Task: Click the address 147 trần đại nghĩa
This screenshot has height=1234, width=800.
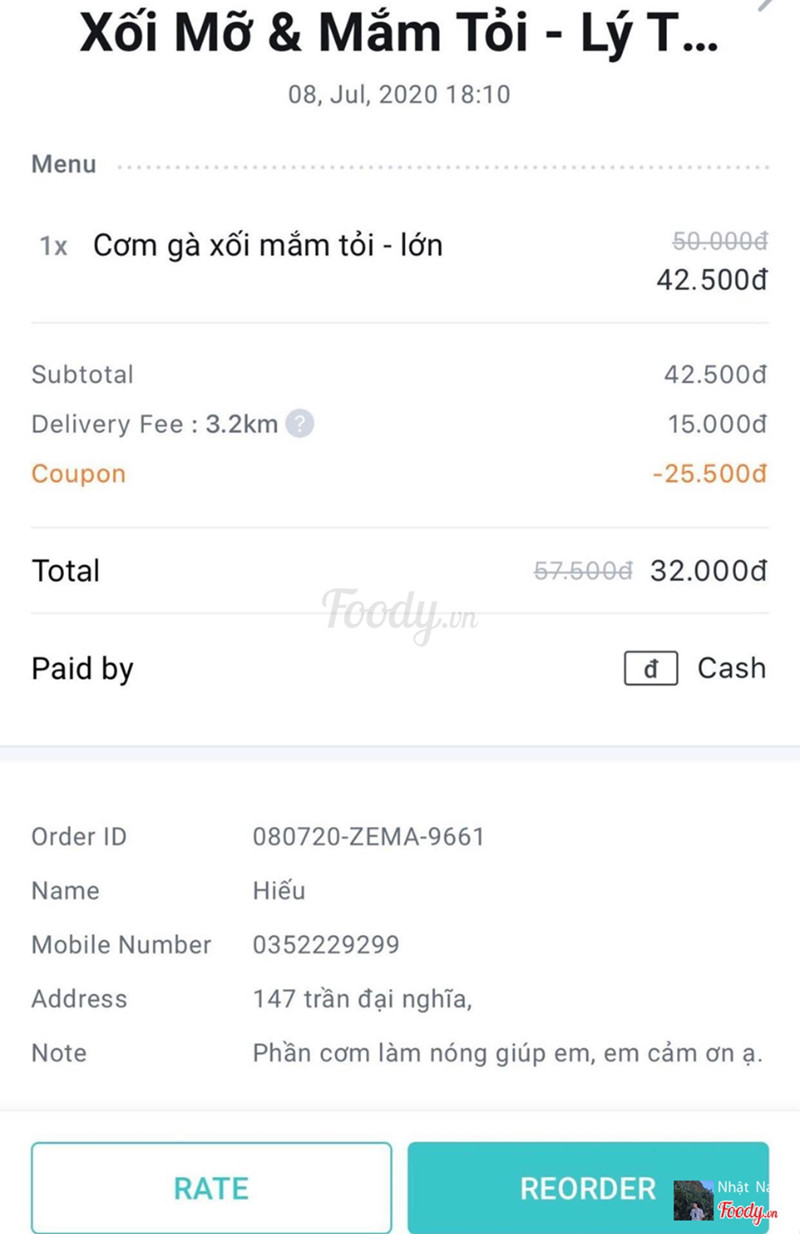Action: pos(362,999)
